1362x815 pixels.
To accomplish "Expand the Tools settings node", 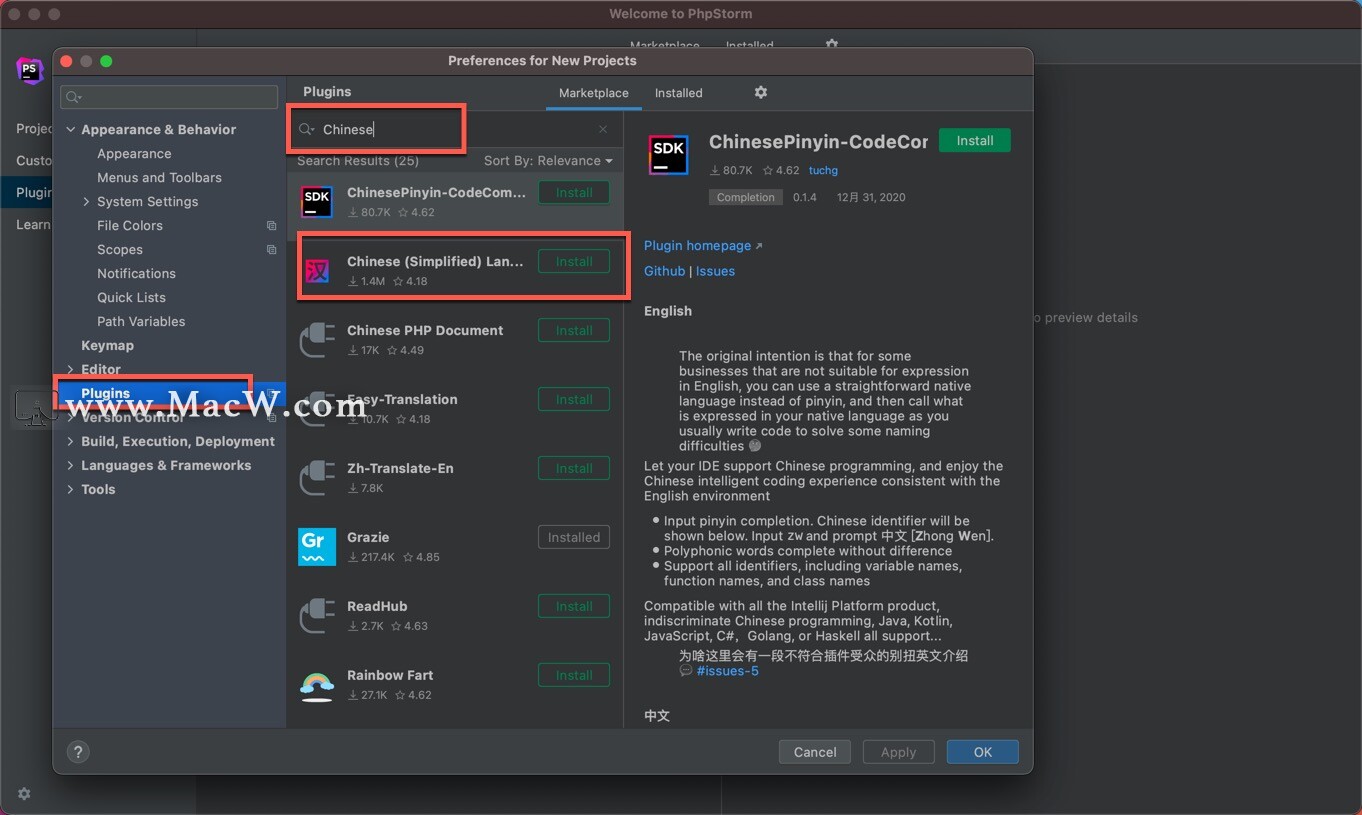I will 70,490.
